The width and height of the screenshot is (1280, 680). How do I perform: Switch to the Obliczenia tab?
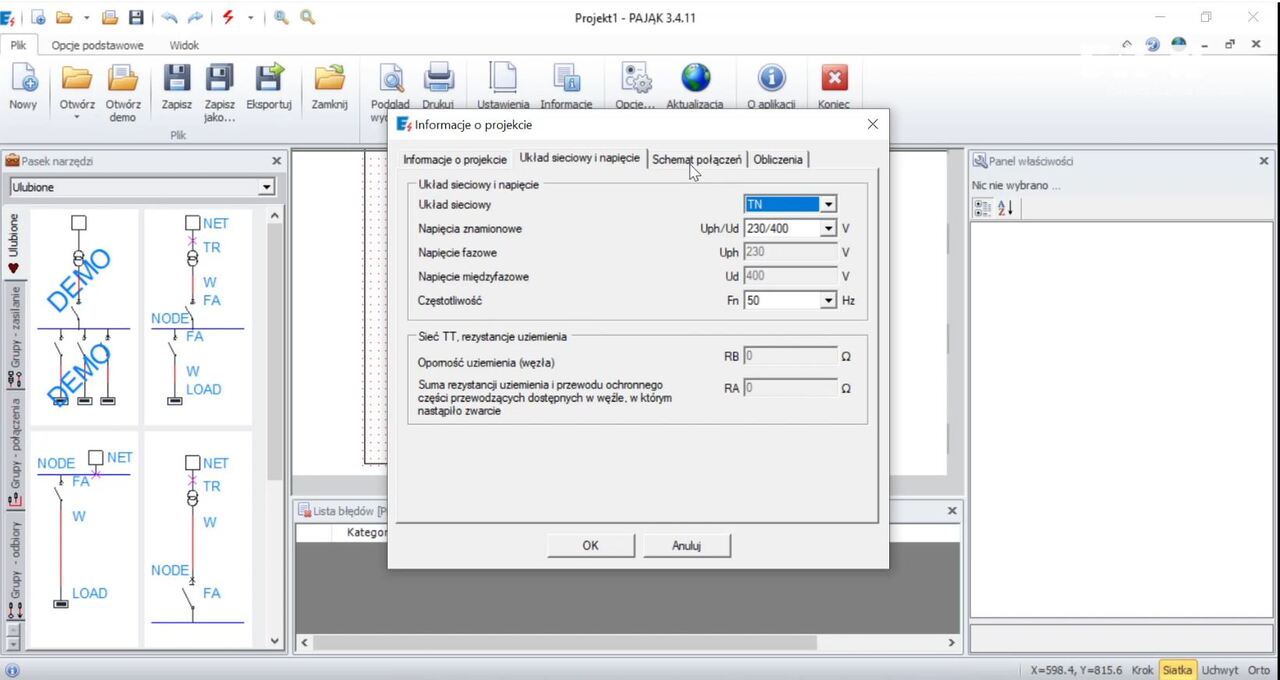[778, 159]
